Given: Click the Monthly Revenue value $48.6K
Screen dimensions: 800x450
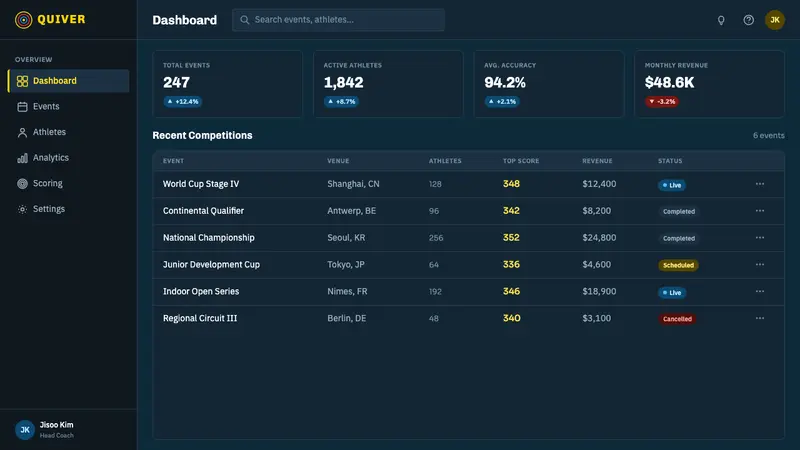Looking at the screenshot, I should [x=669, y=82].
